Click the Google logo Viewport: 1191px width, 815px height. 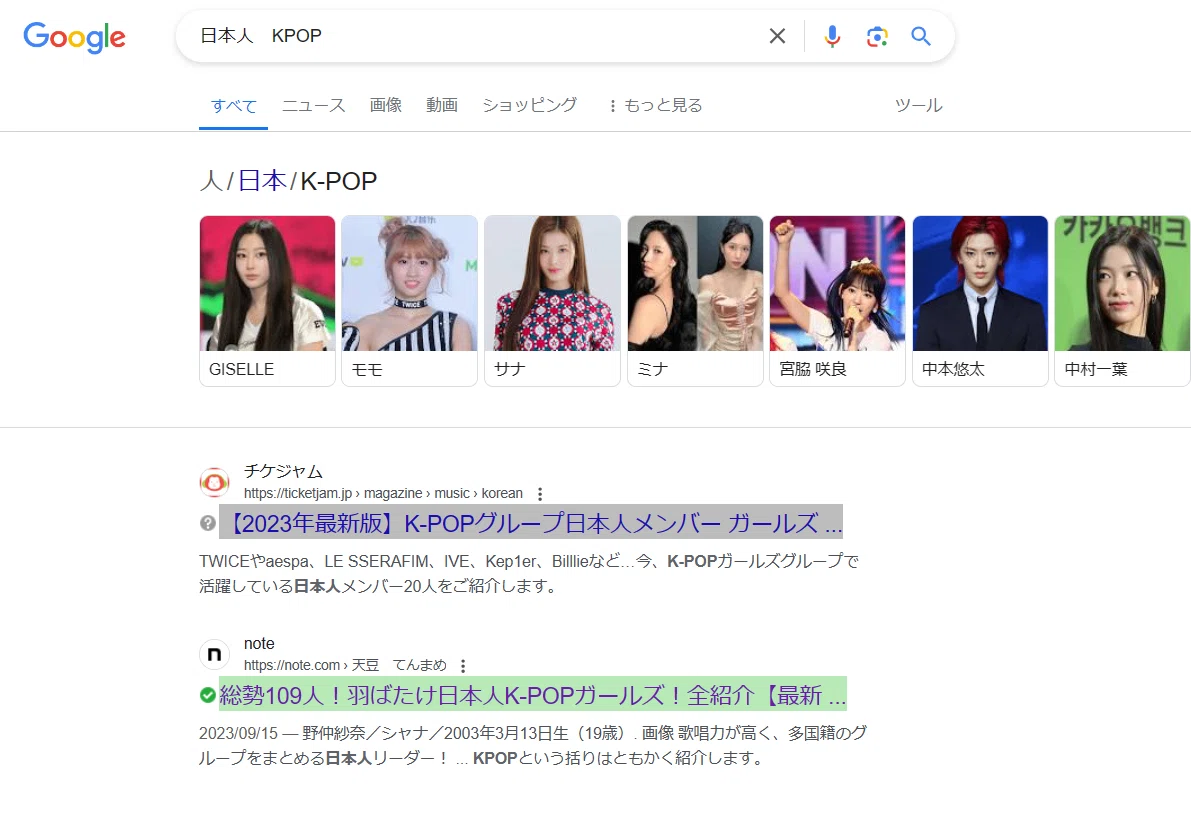click(74, 37)
